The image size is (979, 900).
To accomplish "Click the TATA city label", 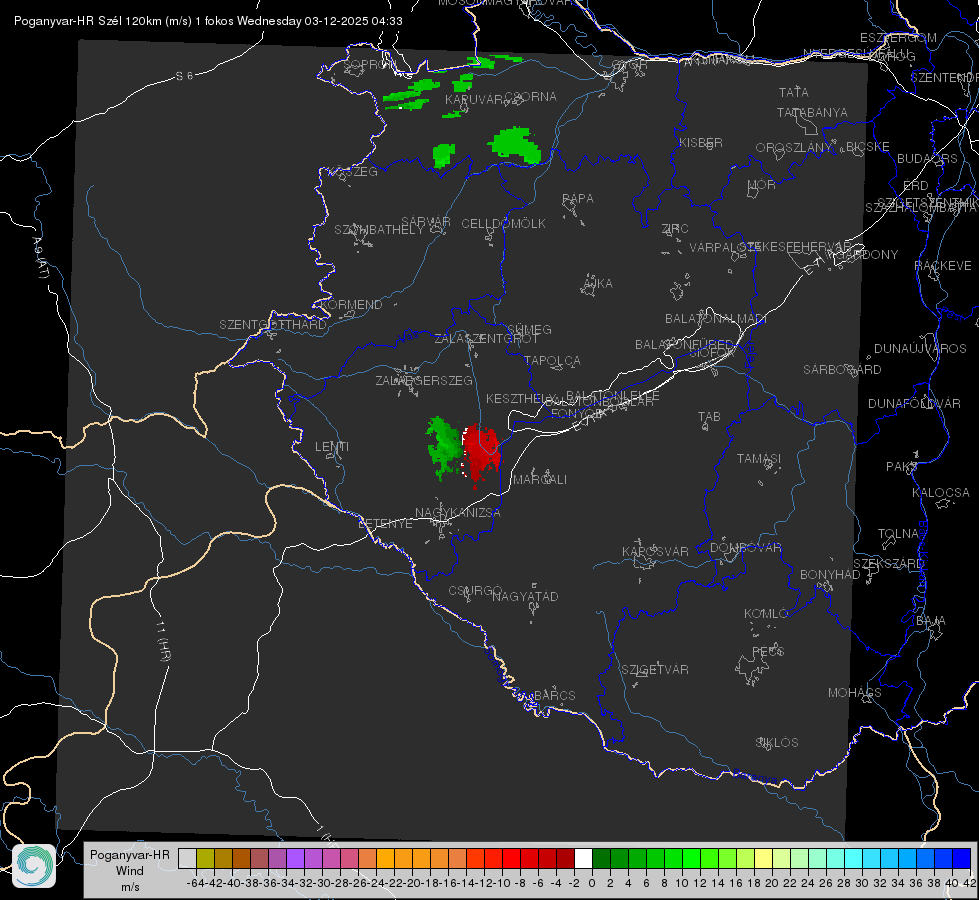I will [x=794, y=92].
